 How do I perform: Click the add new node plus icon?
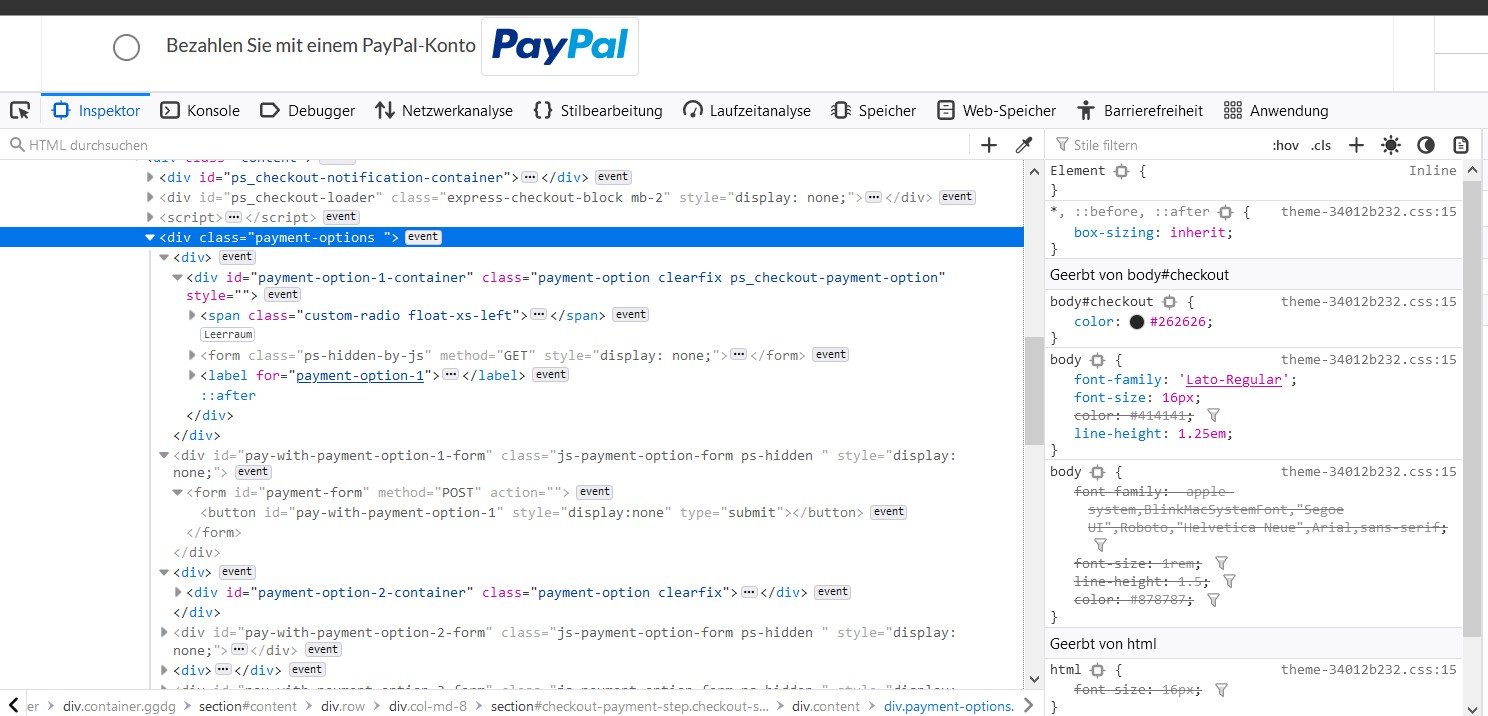(989, 145)
